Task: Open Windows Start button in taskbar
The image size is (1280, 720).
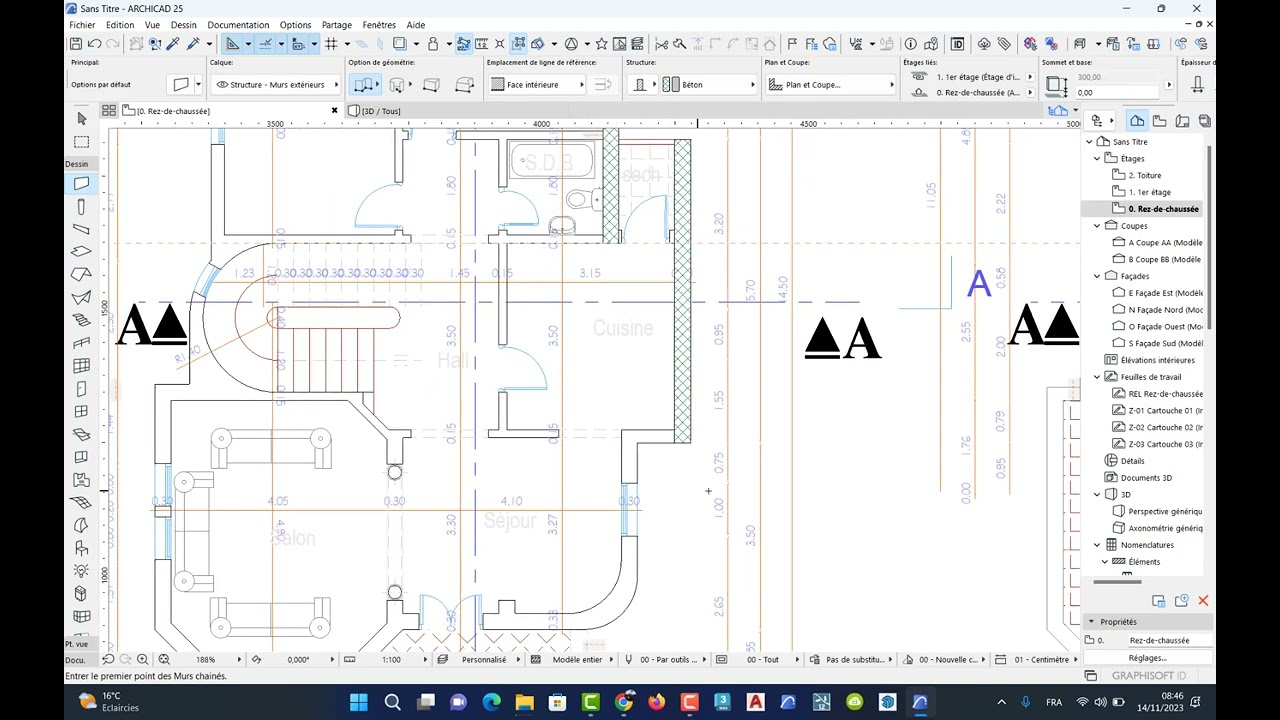Action: pyautogui.click(x=359, y=702)
